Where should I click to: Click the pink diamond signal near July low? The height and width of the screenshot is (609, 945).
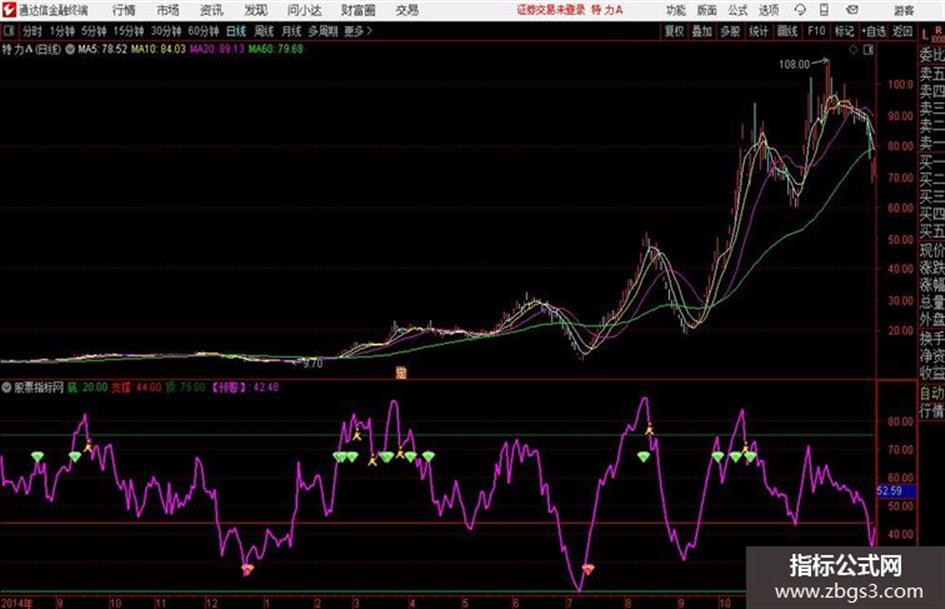click(588, 569)
